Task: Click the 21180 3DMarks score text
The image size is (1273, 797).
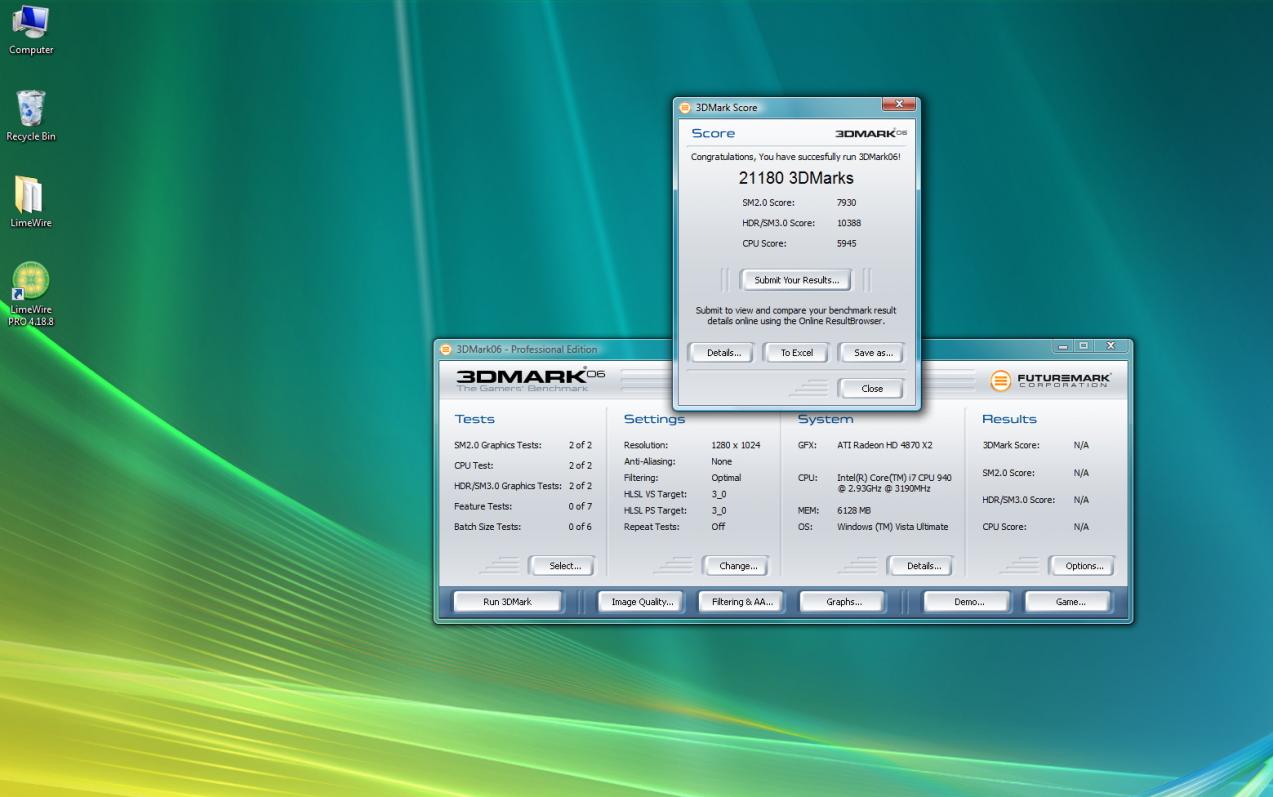Action: [x=796, y=178]
